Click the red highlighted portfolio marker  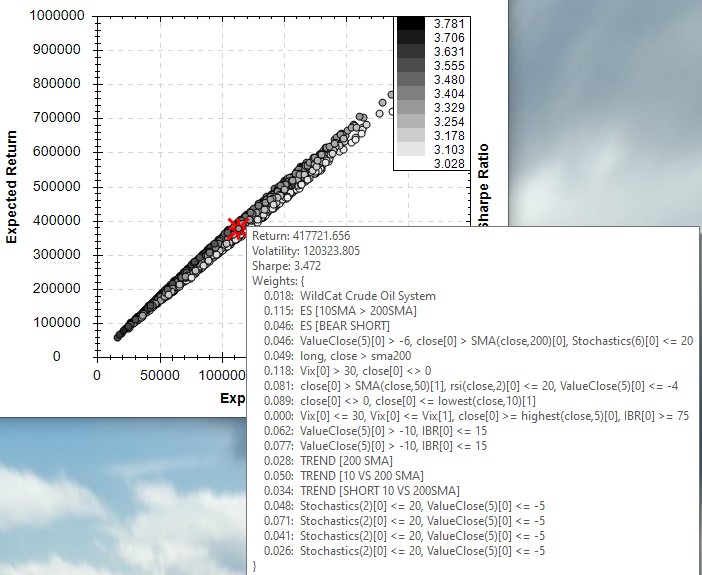[x=238, y=228]
